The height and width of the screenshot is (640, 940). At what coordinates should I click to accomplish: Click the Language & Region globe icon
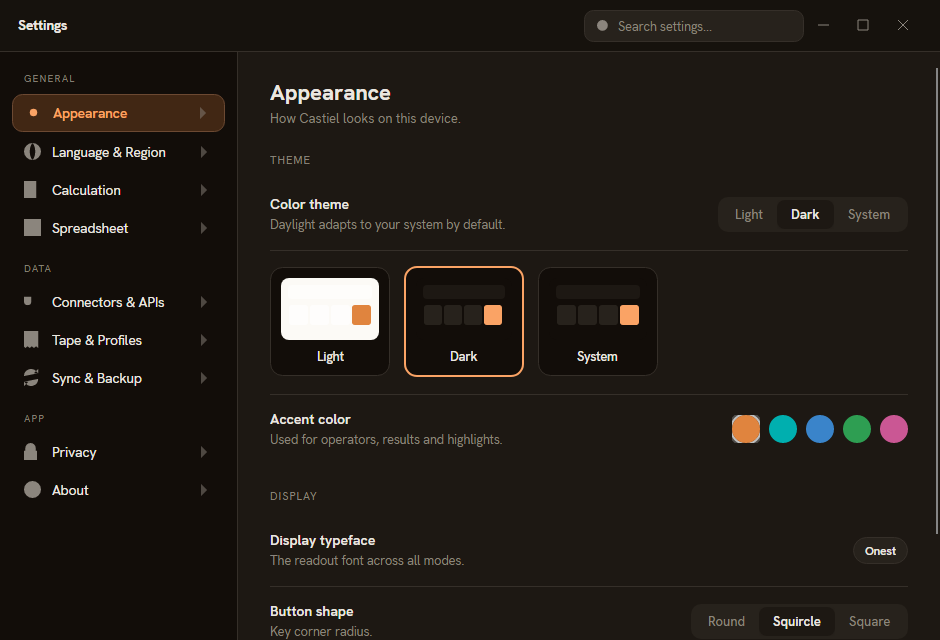pyautogui.click(x=32, y=152)
